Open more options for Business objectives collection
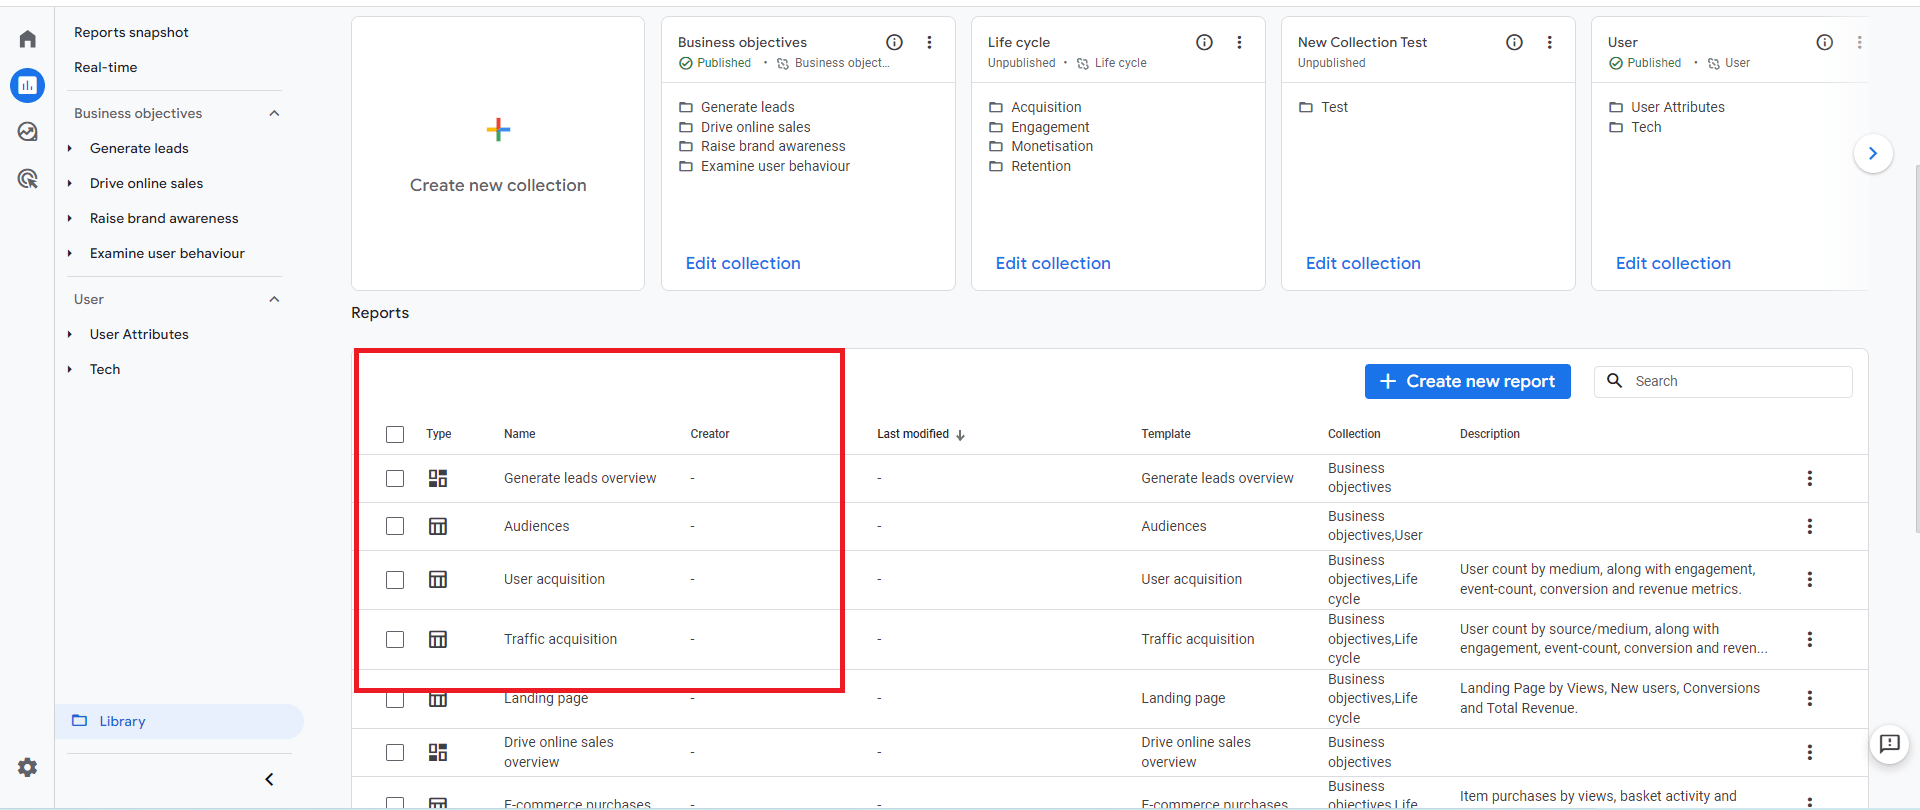 [929, 42]
